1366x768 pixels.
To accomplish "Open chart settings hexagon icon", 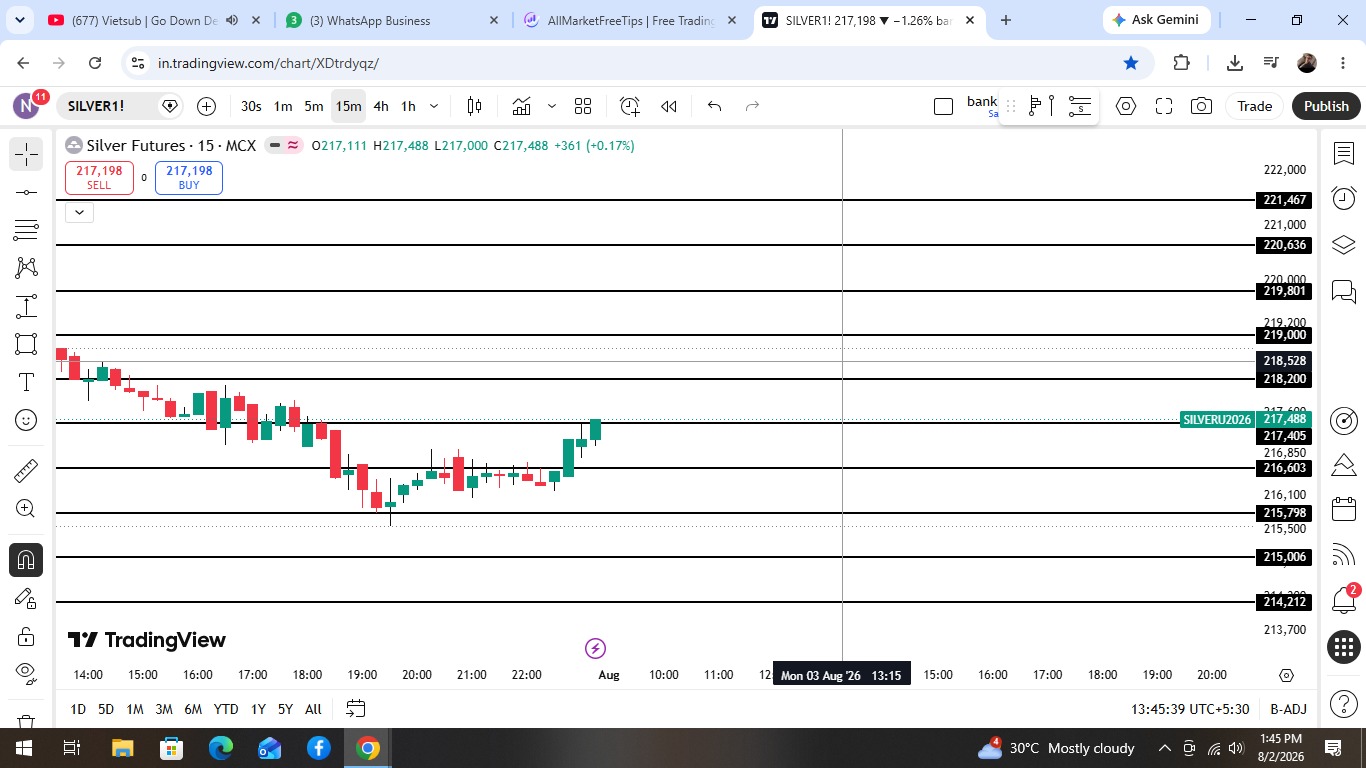I will click(x=1126, y=106).
